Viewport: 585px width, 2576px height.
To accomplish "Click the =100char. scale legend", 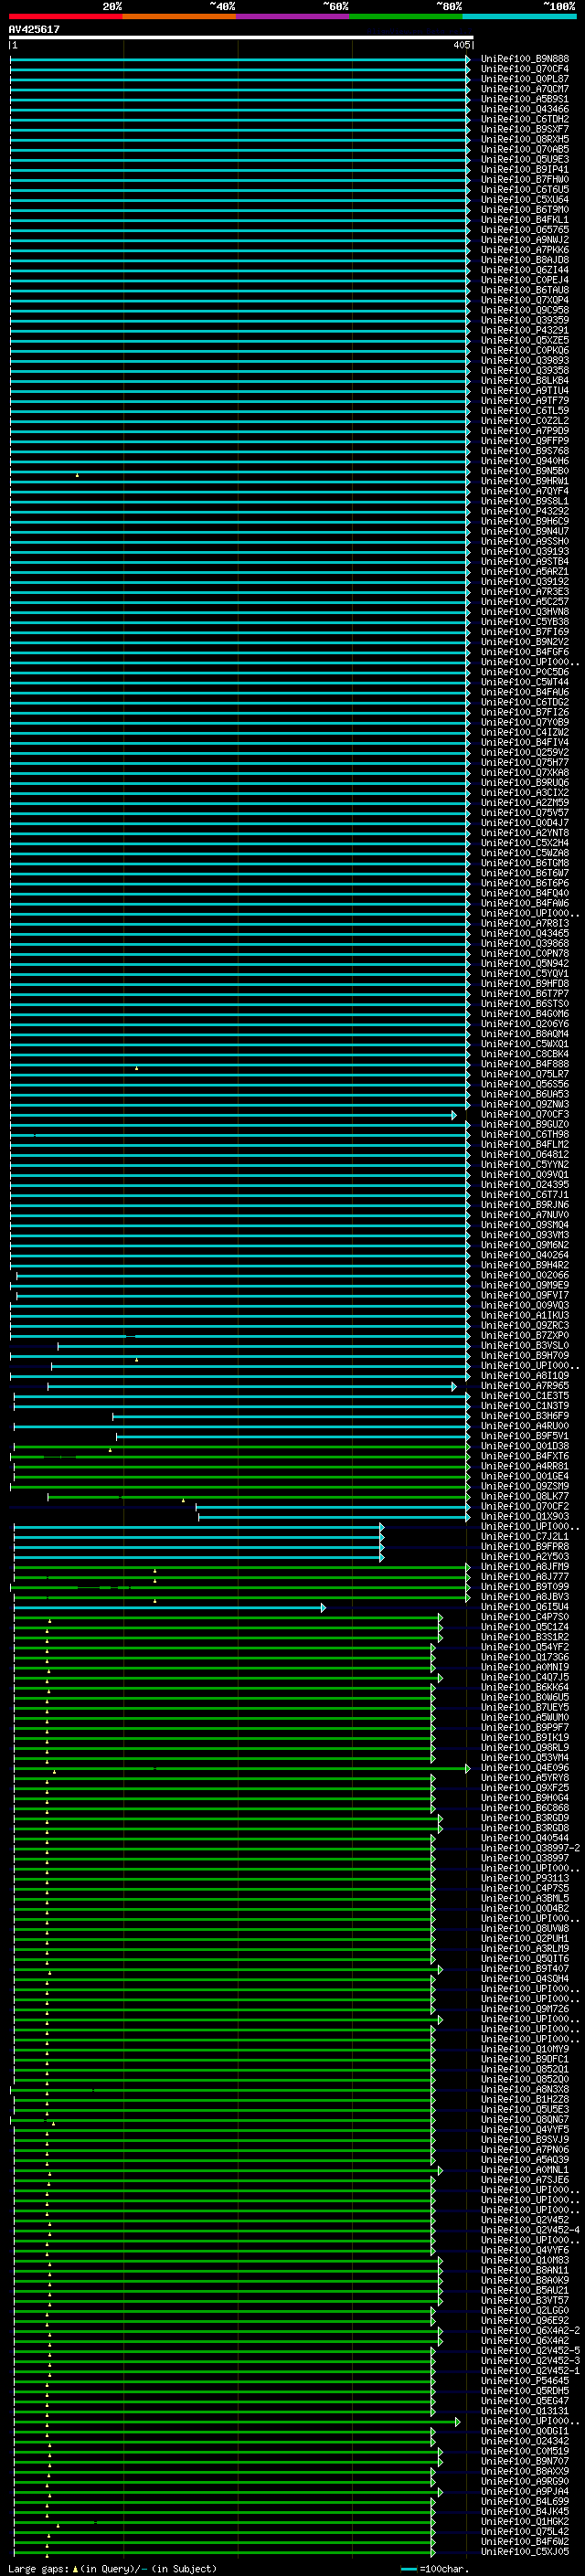I will tap(434, 2569).
